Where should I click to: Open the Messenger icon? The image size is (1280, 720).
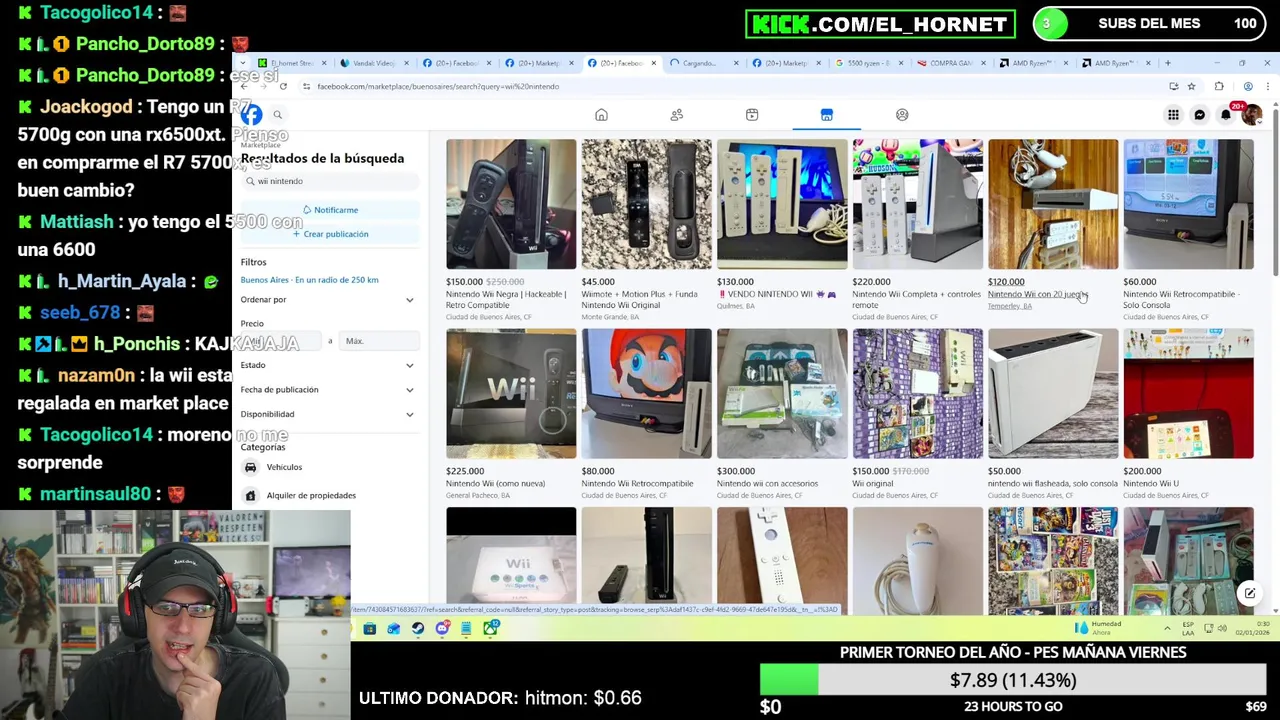[1199, 115]
